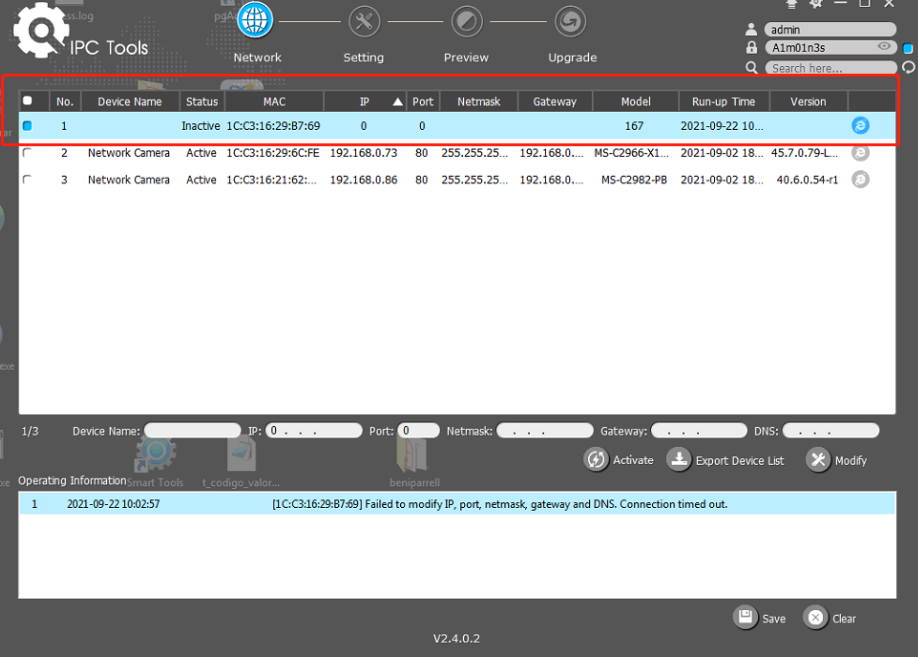Sort table by the IP column arrow
Screen dimensions: 918x657
pyautogui.click(x=398, y=102)
